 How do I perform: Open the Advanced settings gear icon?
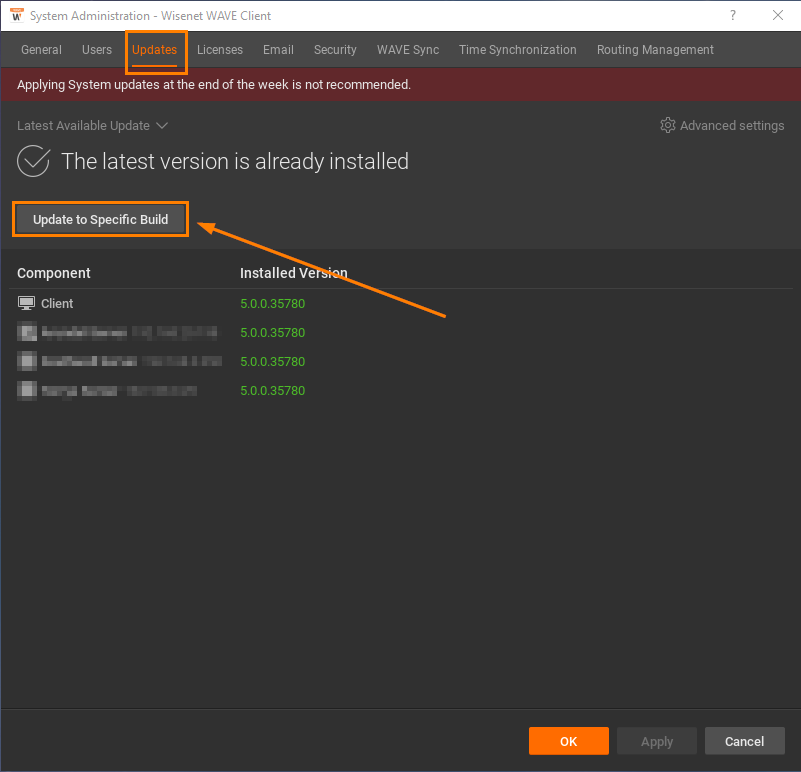click(668, 125)
